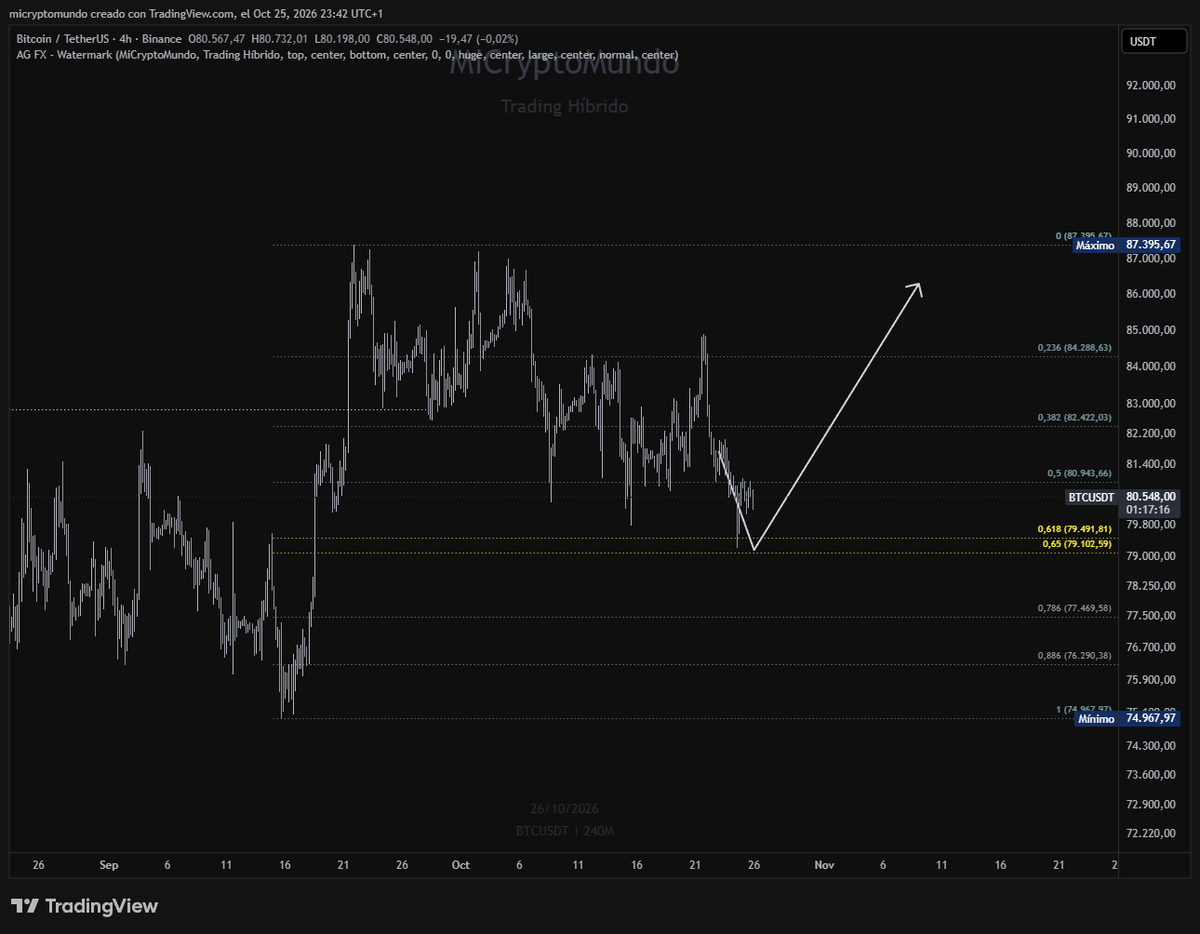This screenshot has width=1200, height=934.
Task: Click the Máximo price label
Action: [1095, 245]
